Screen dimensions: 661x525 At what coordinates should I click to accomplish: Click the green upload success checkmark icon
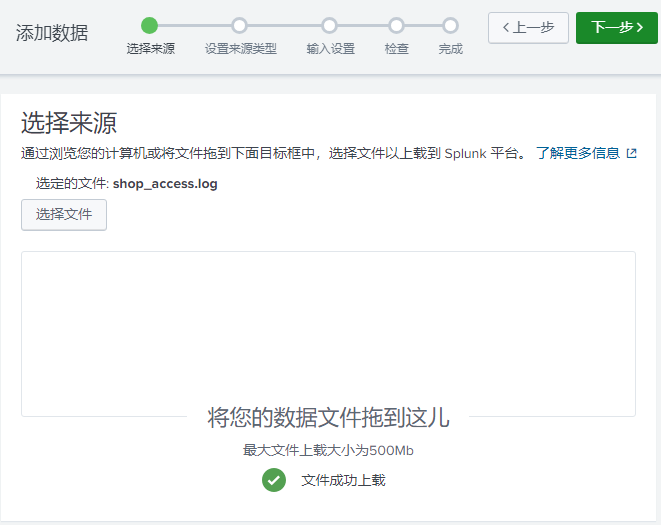[274, 480]
